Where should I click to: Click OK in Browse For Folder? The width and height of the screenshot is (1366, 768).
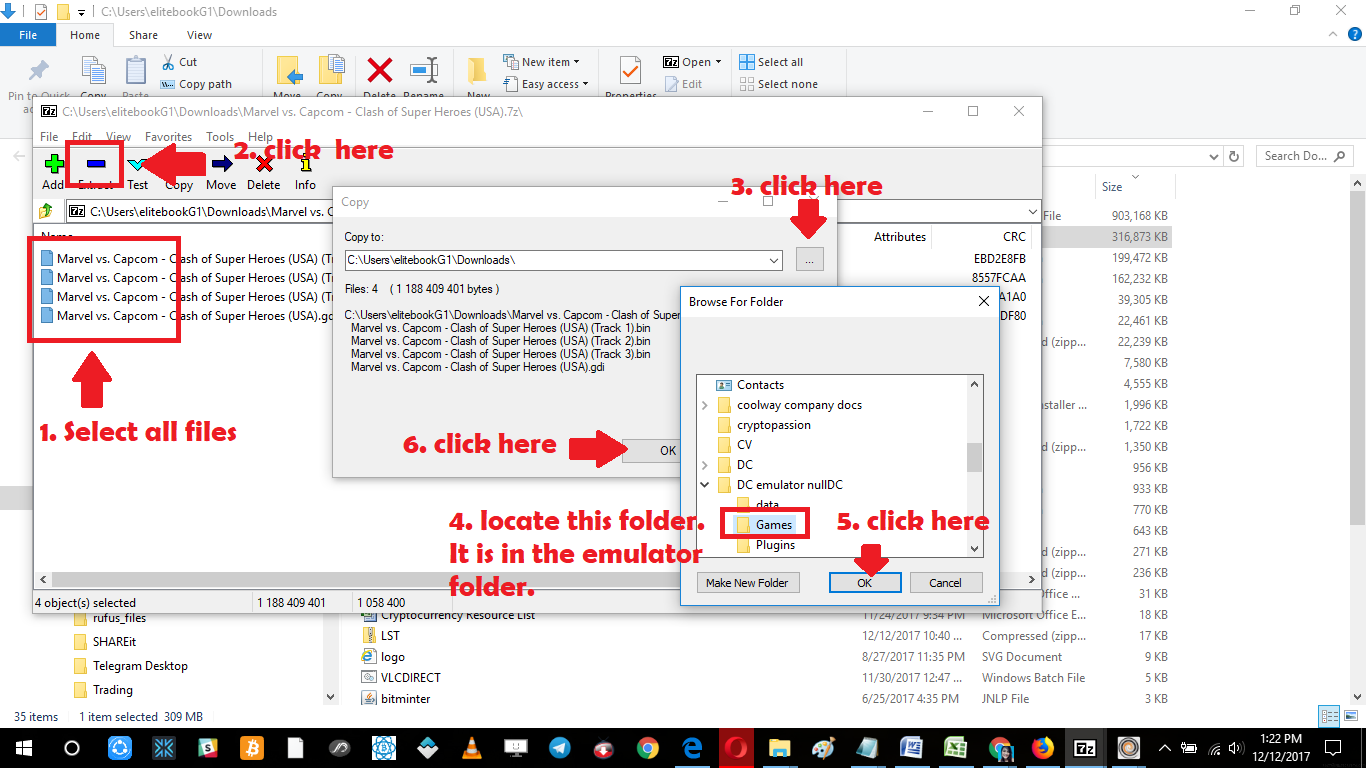(x=865, y=582)
